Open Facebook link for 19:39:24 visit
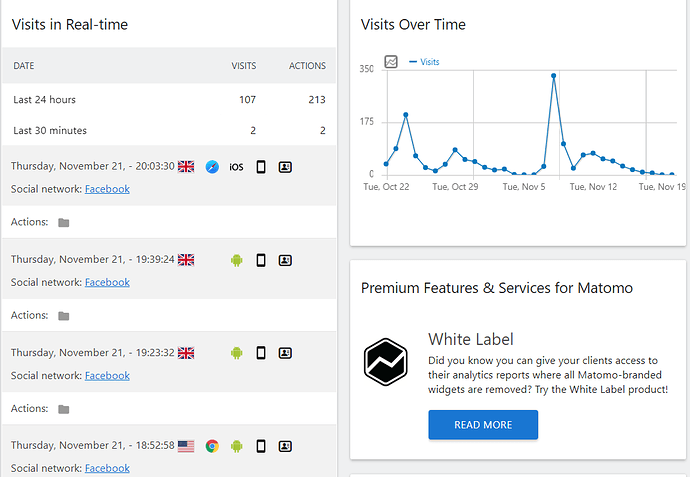This screenshot has width=690, height=477. pyautogui.click(x=107, y=282)
